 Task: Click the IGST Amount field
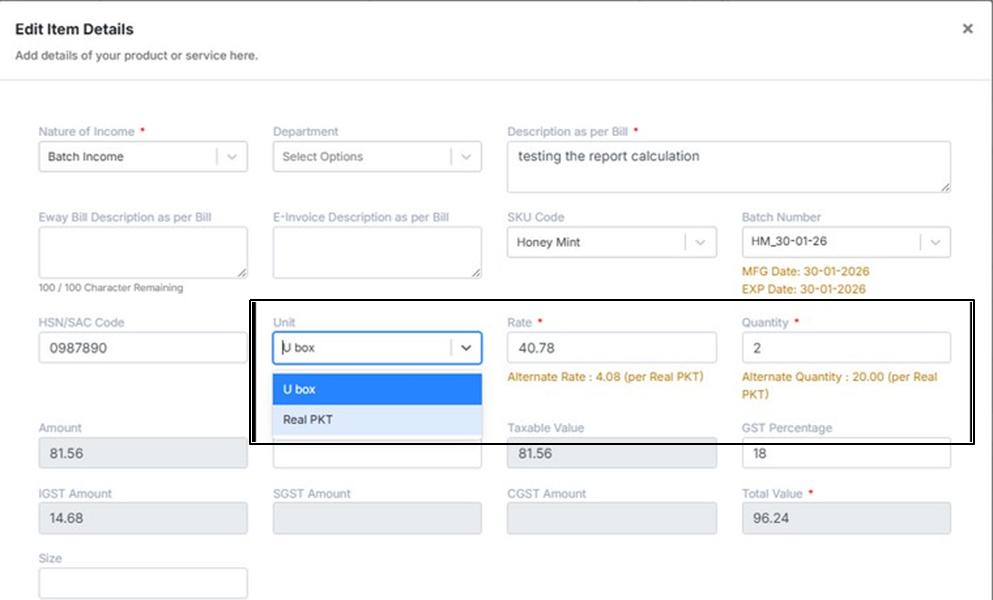coord(143,518)
